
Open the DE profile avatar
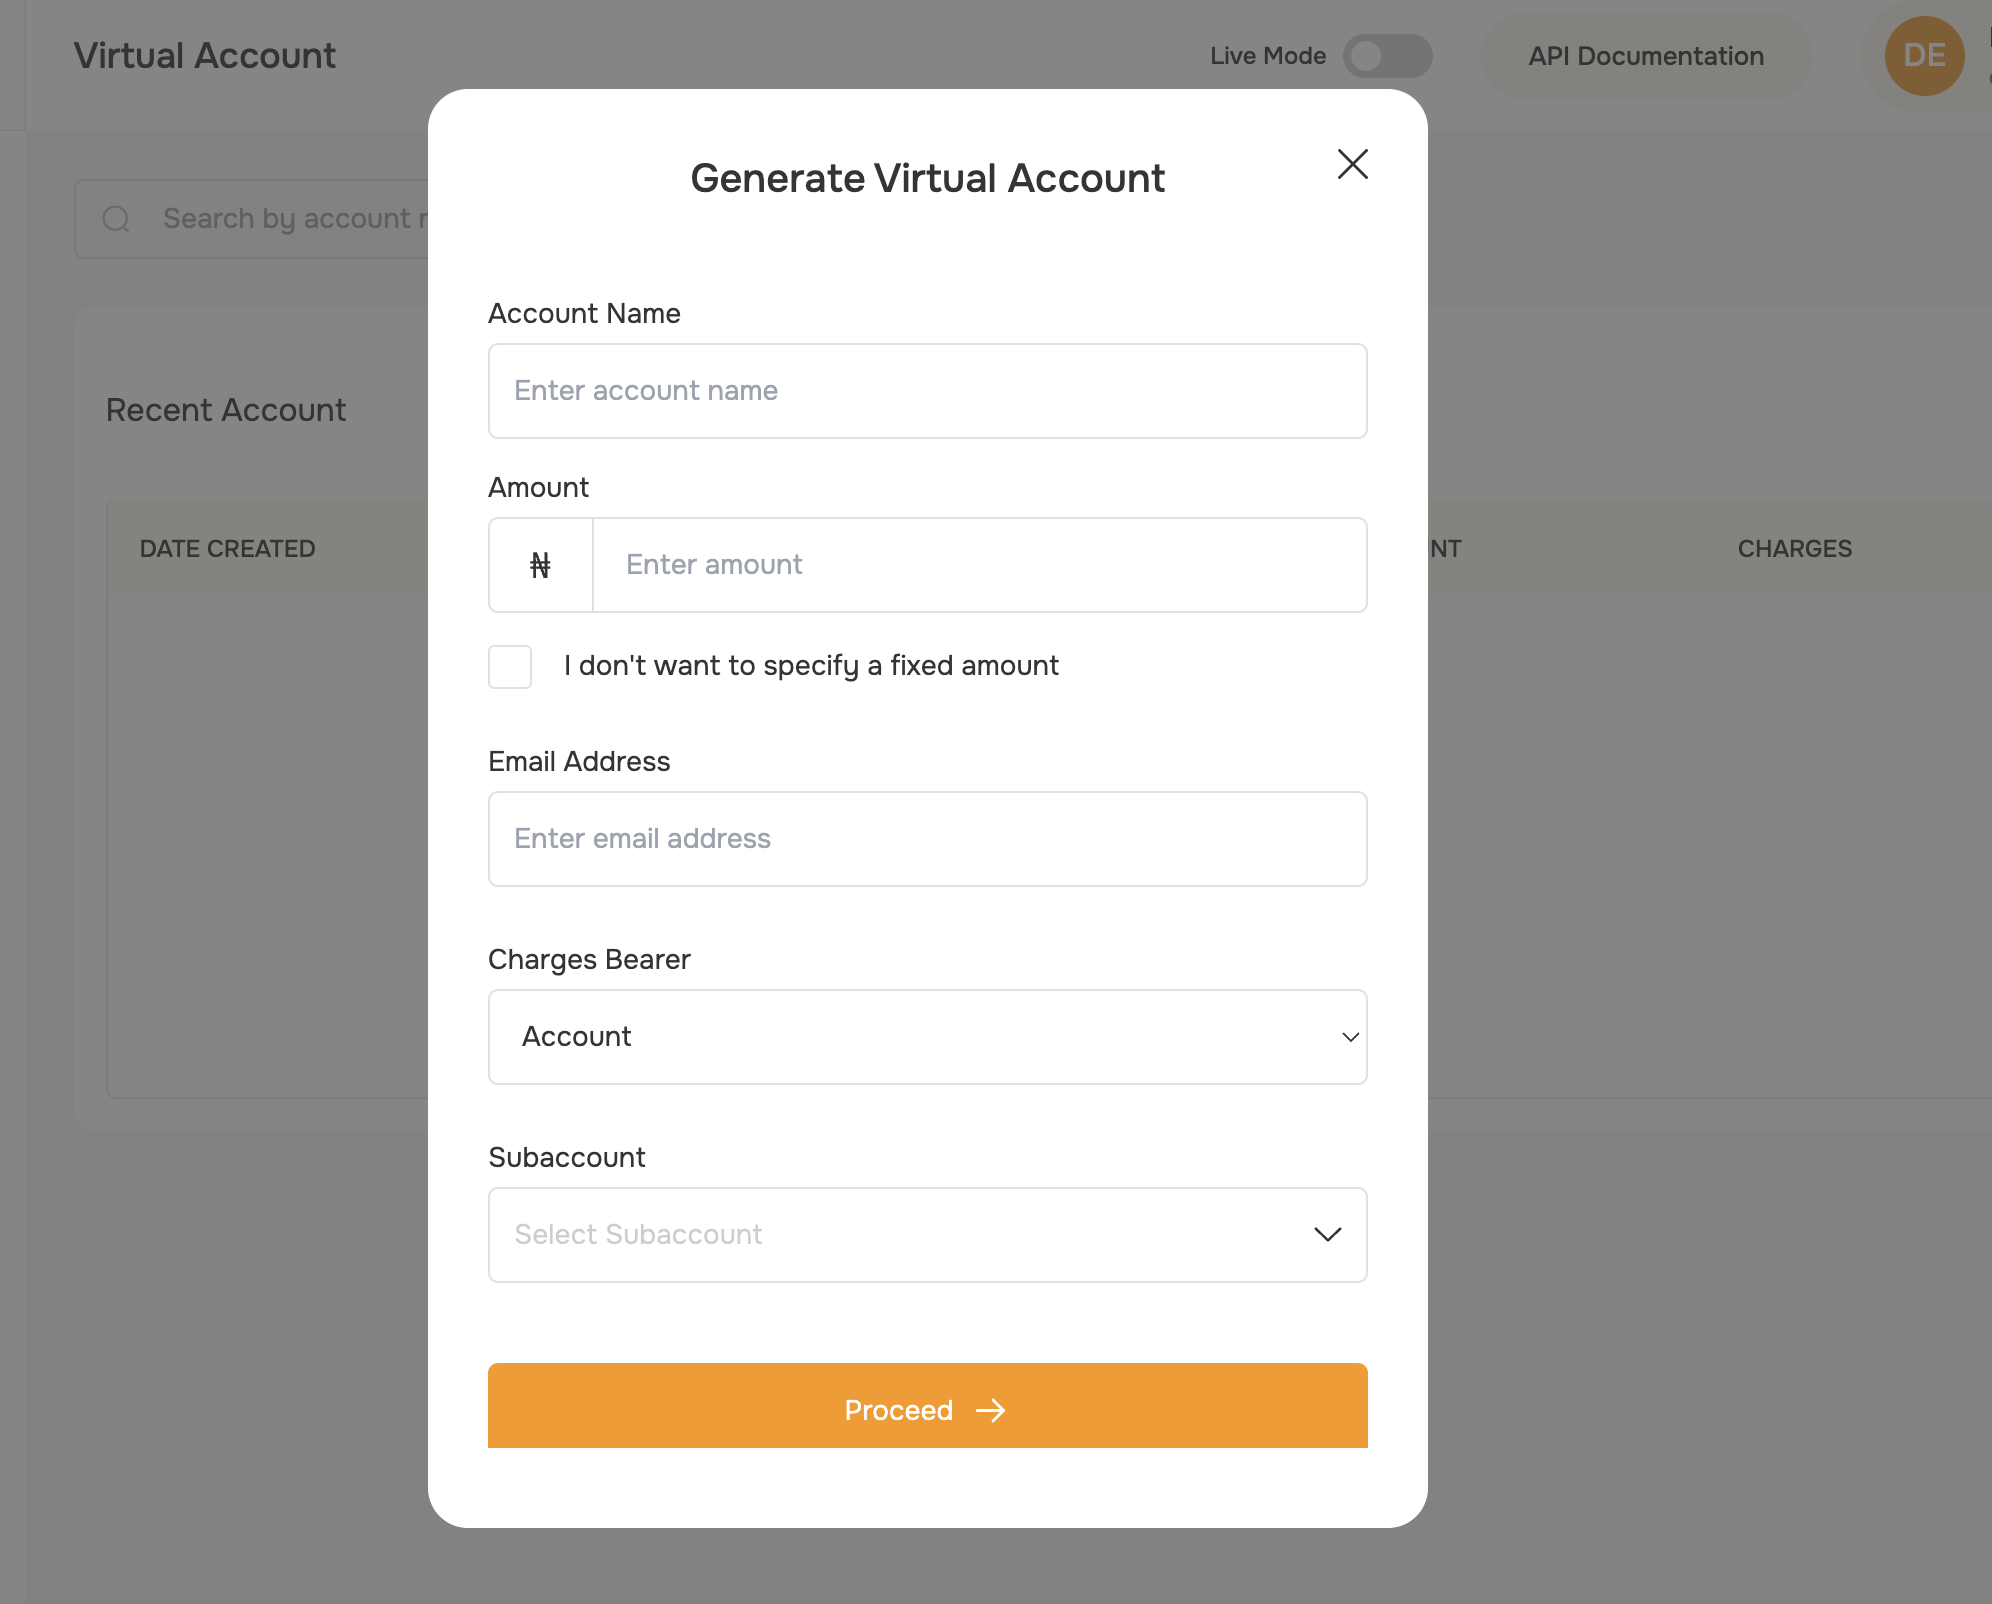(x=1924, y=56)
